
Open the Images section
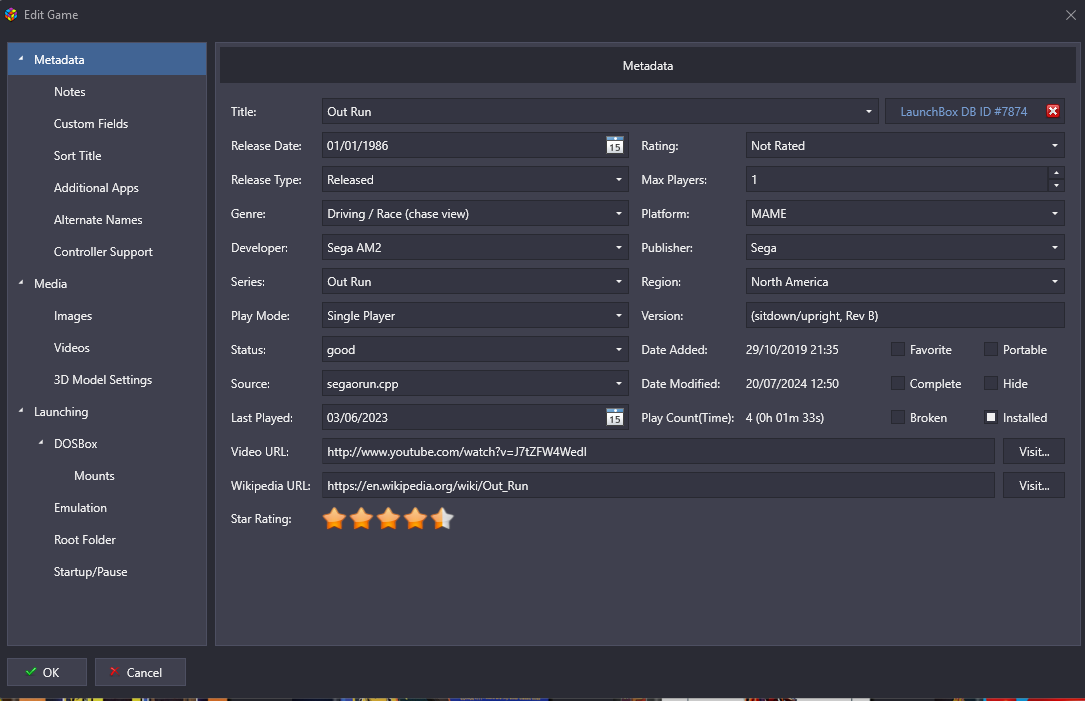73,316
